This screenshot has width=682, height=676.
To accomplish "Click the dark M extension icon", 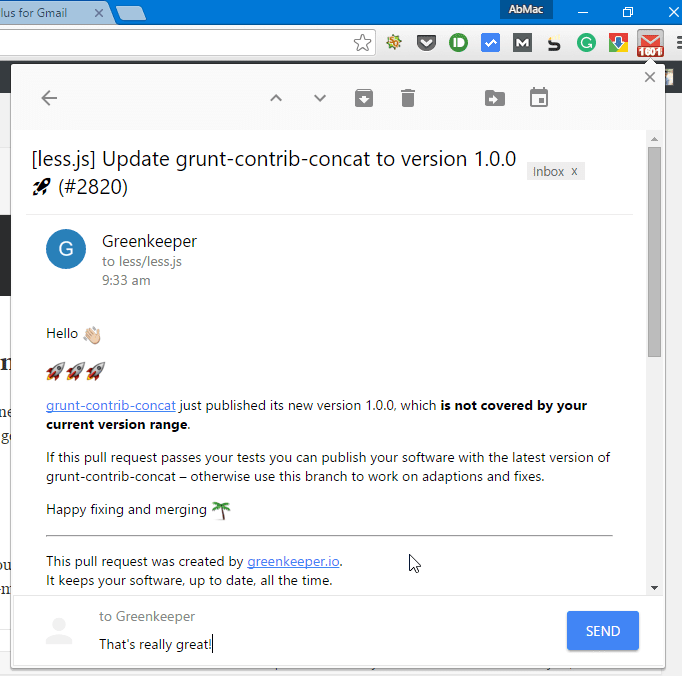I will click(522, 43).
